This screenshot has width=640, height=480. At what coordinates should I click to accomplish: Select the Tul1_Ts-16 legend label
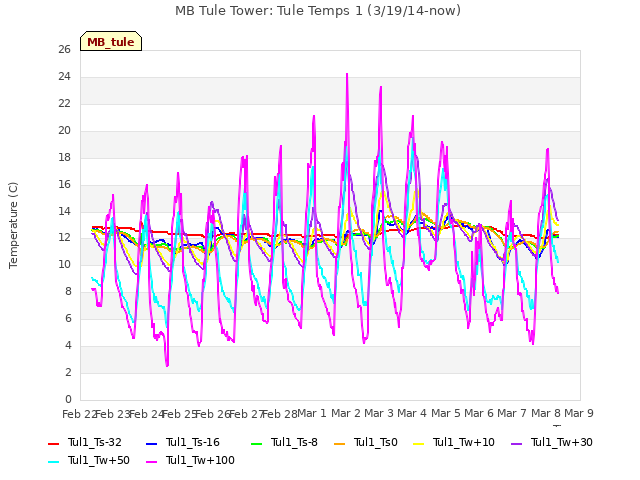point(193,442)
